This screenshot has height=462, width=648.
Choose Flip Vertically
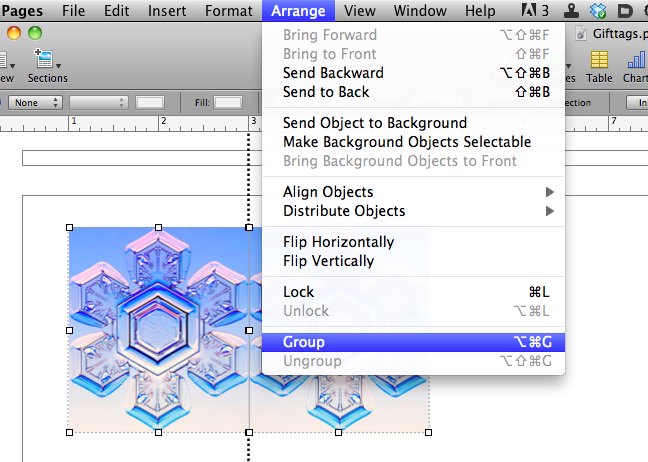(413, 261)
